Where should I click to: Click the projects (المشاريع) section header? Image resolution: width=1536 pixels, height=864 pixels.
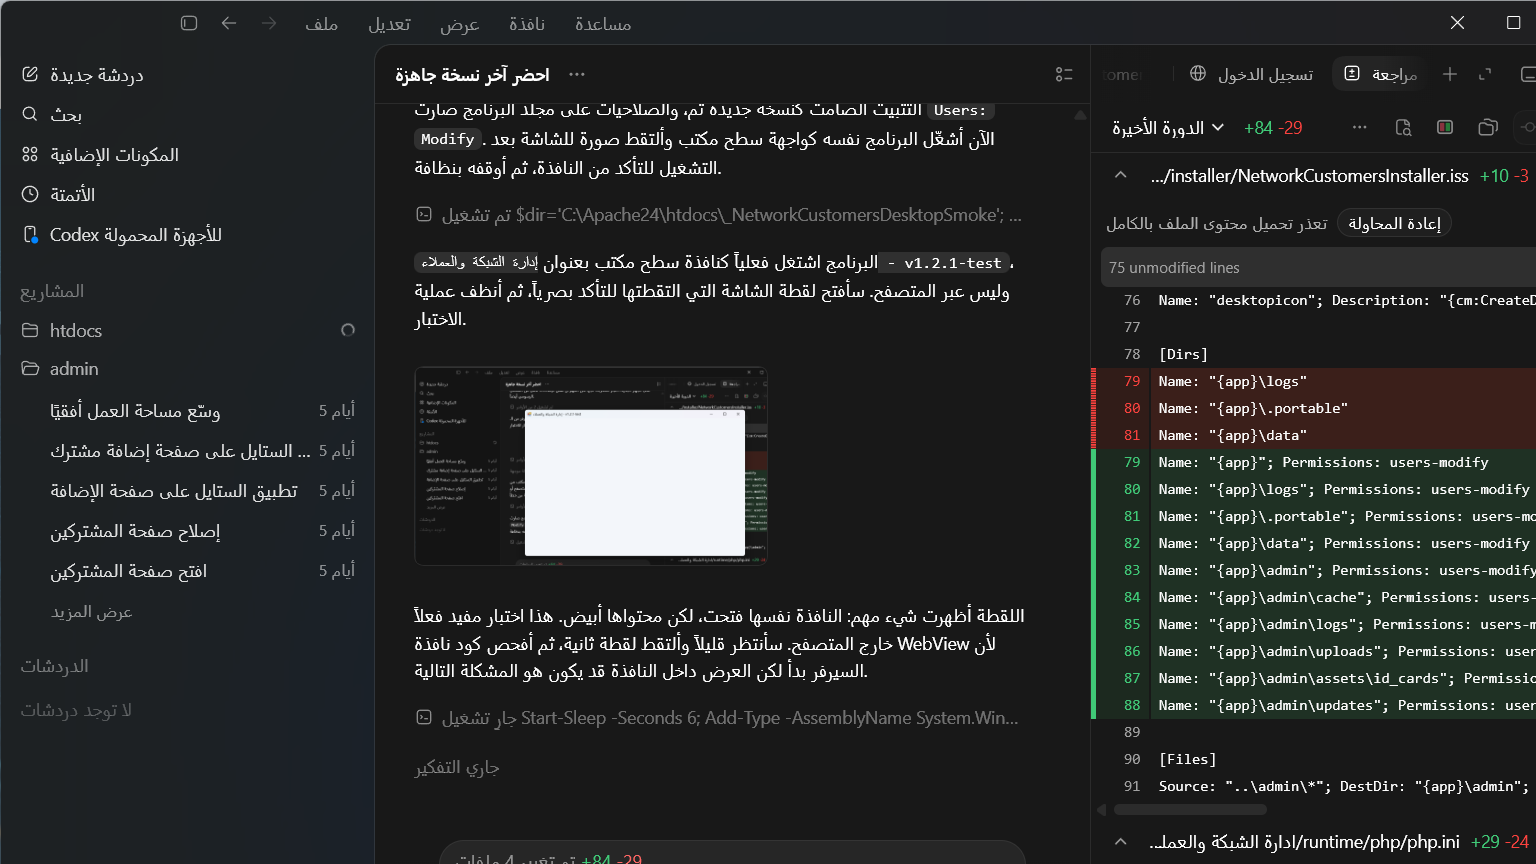[52, 291]
